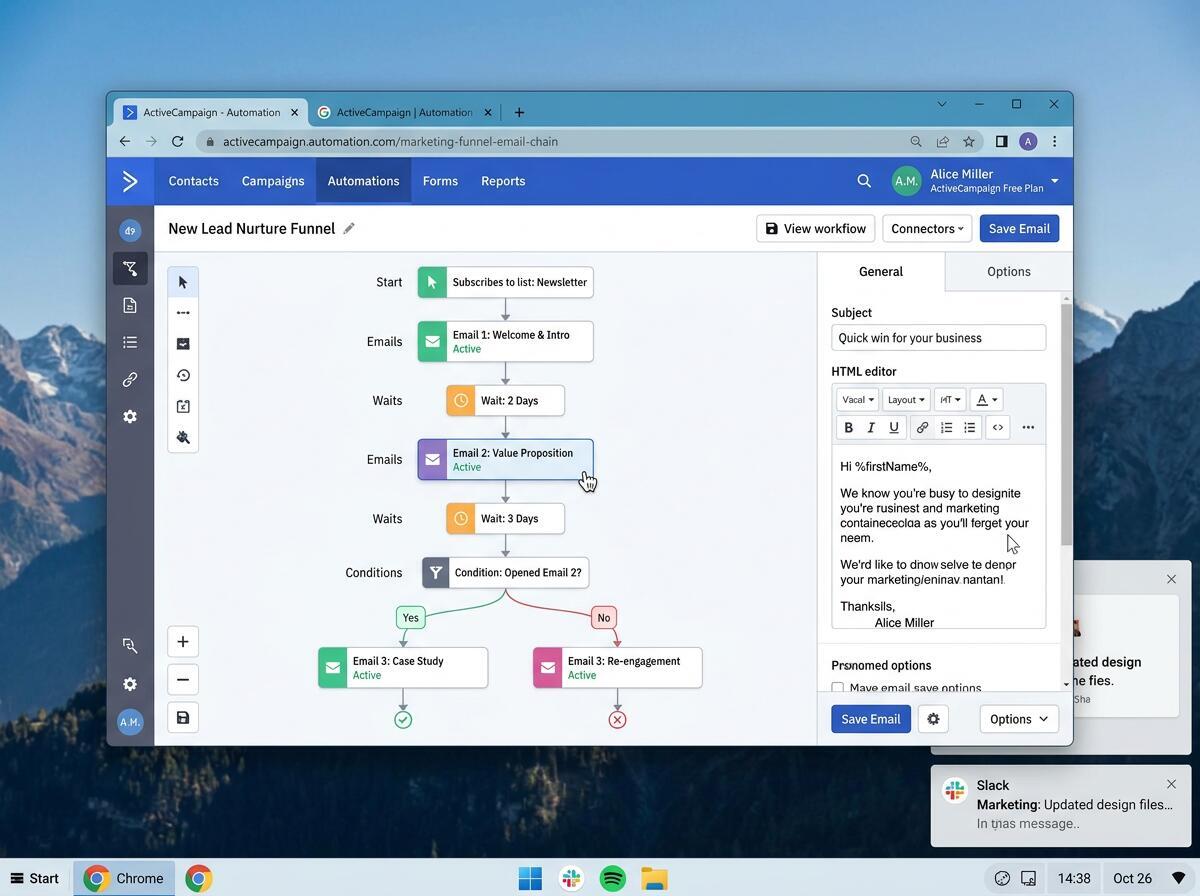Viewport: 1200px width, 896px height.
Task: Edit the funnel name with pencil icon
Action: (349, 229)
